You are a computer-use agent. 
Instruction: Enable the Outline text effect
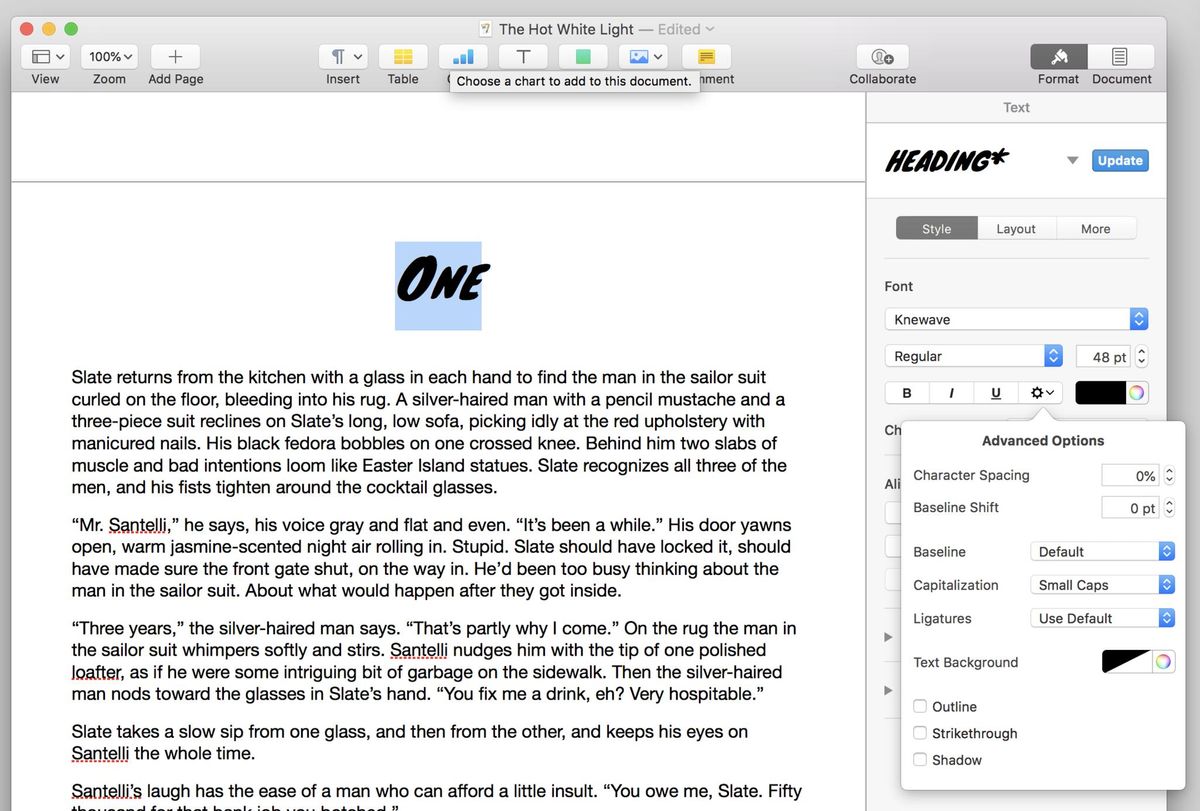pyautogui.click(x=919, y=706)
